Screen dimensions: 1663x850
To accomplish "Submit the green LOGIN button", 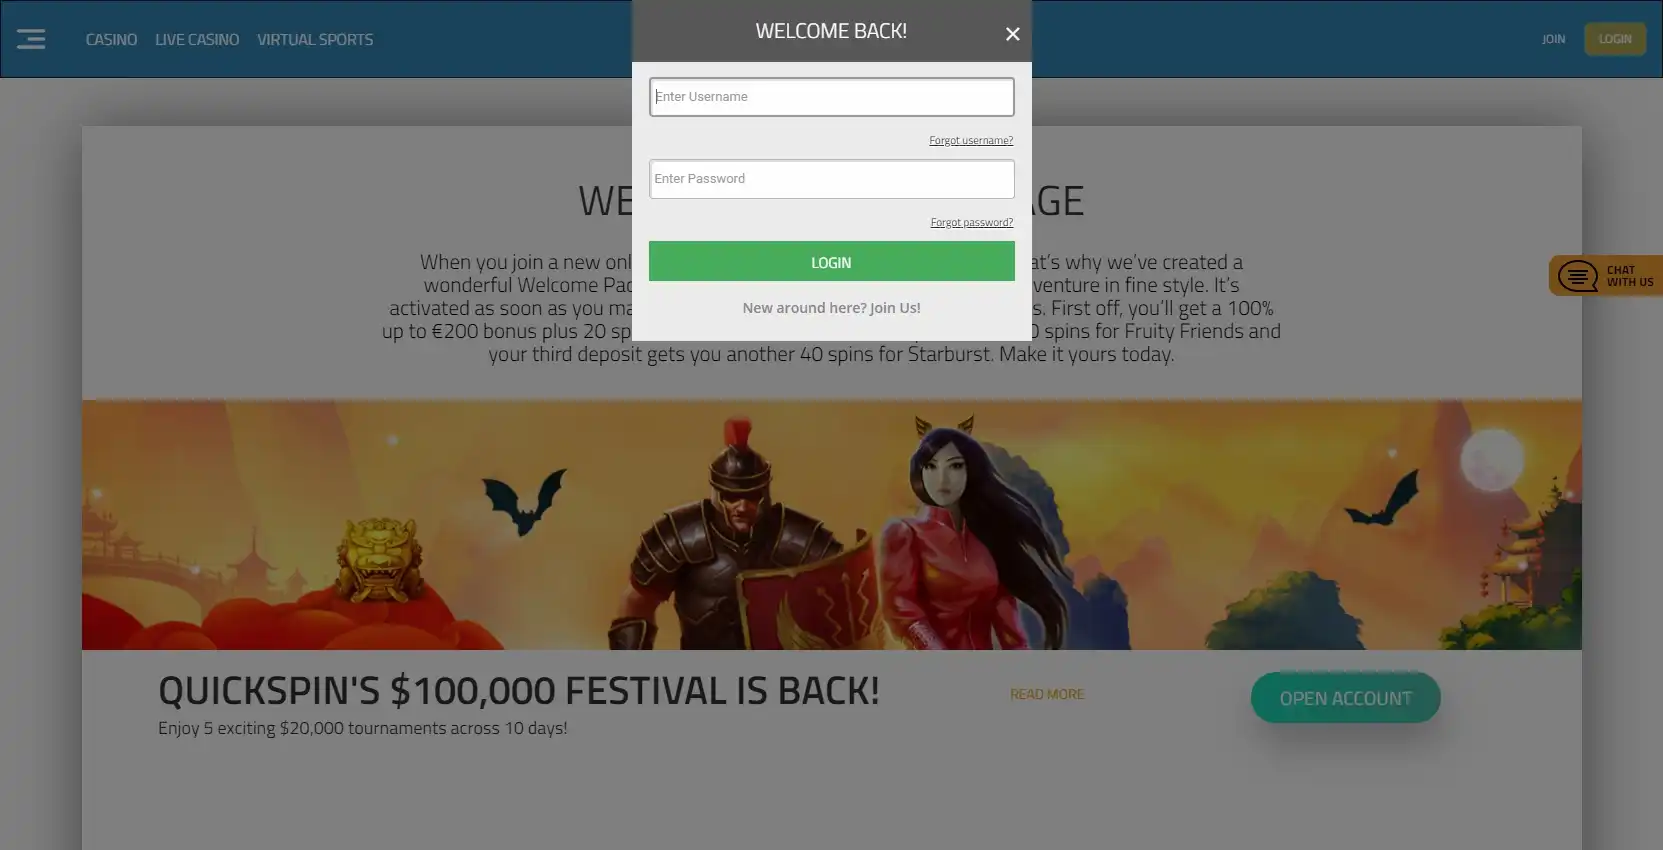I will 831,261.
